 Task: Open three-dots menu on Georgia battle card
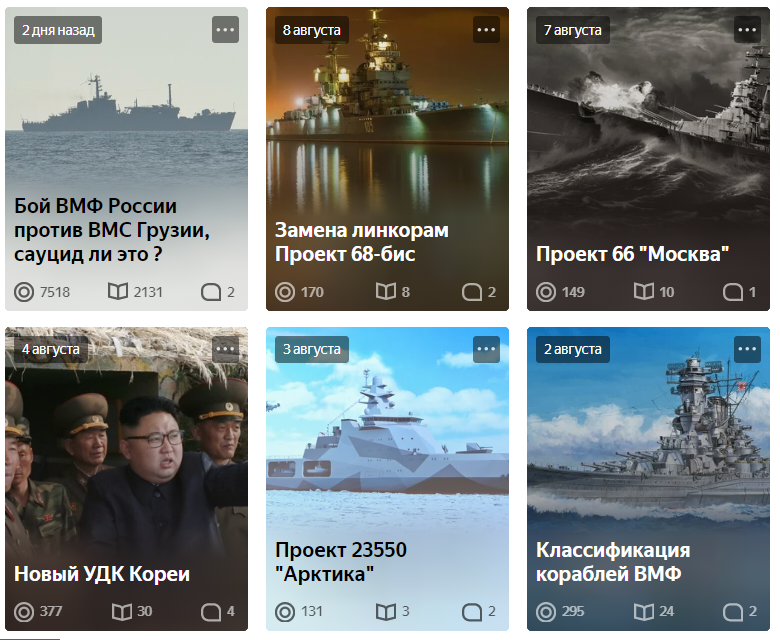[225, 30]
